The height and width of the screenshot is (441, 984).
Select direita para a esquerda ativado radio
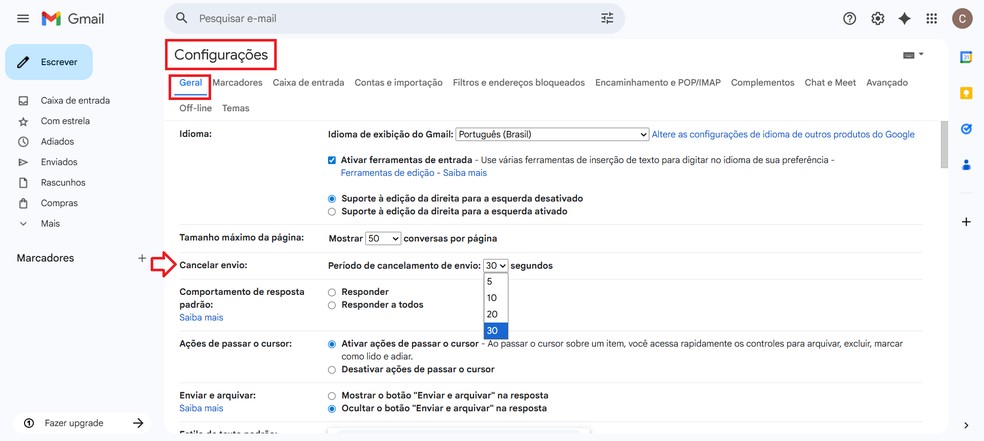click(332, 211)
